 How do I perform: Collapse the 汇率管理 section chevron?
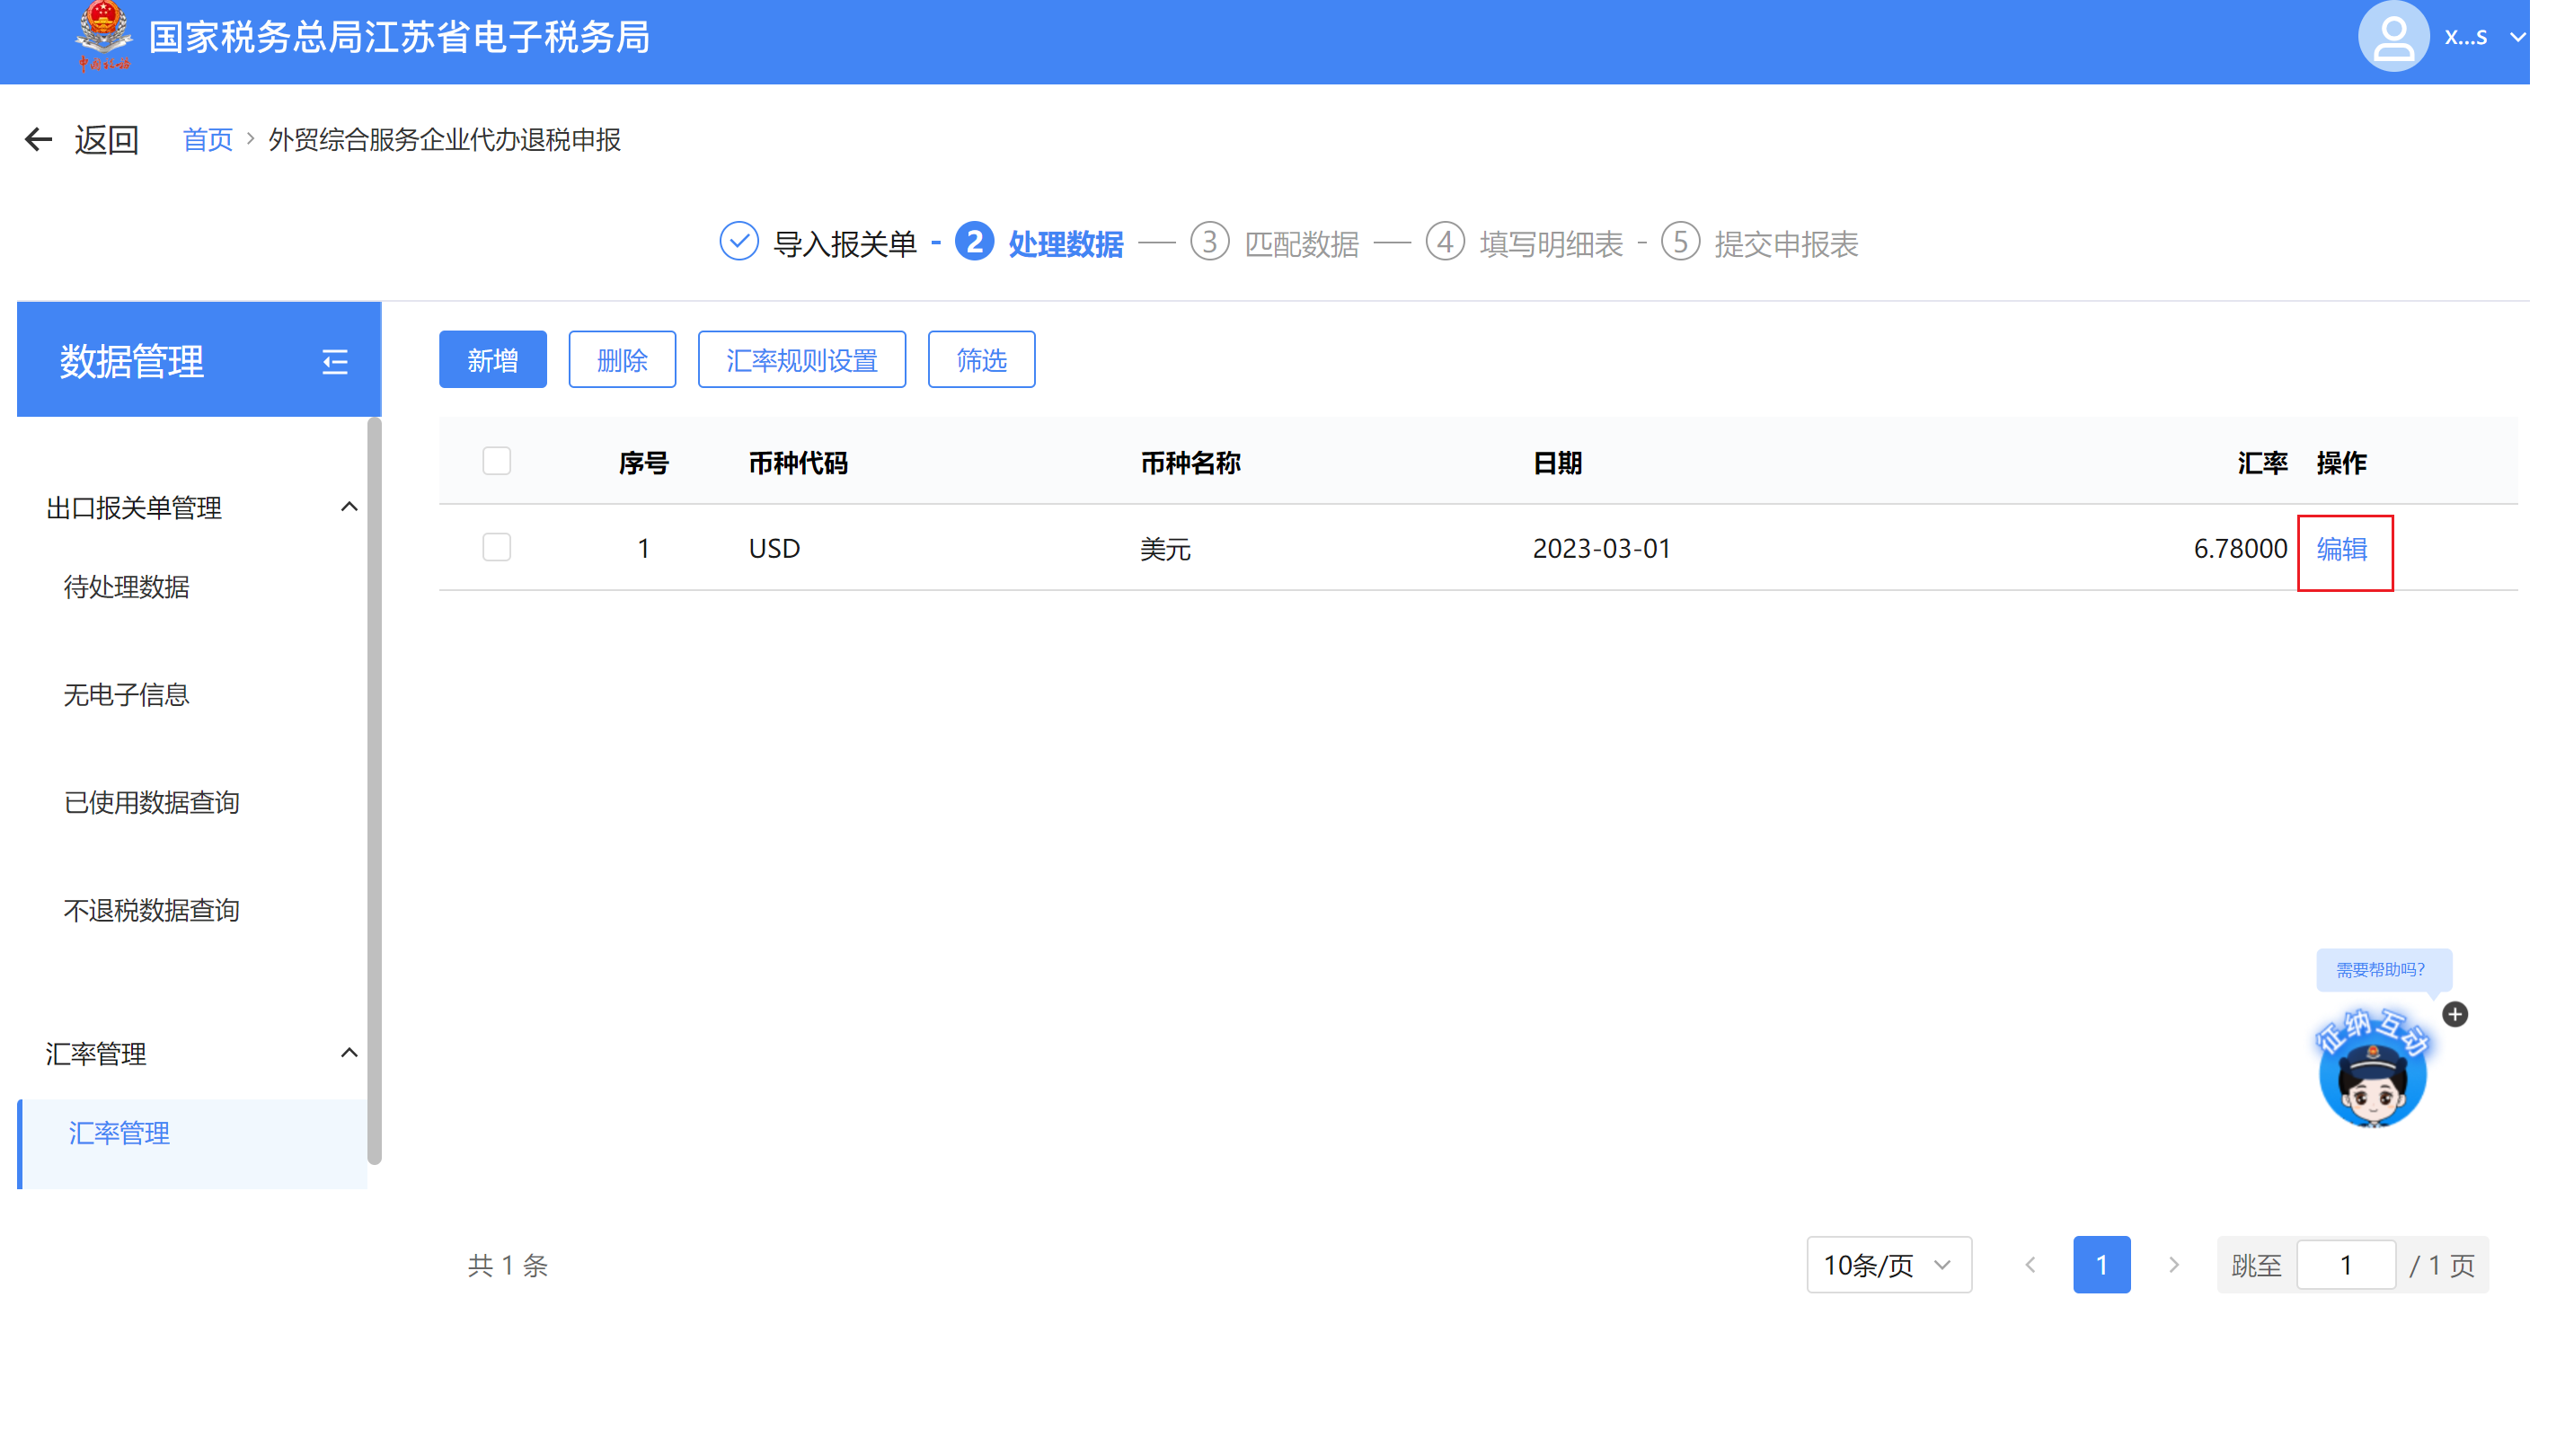[x=349, y=1053]
